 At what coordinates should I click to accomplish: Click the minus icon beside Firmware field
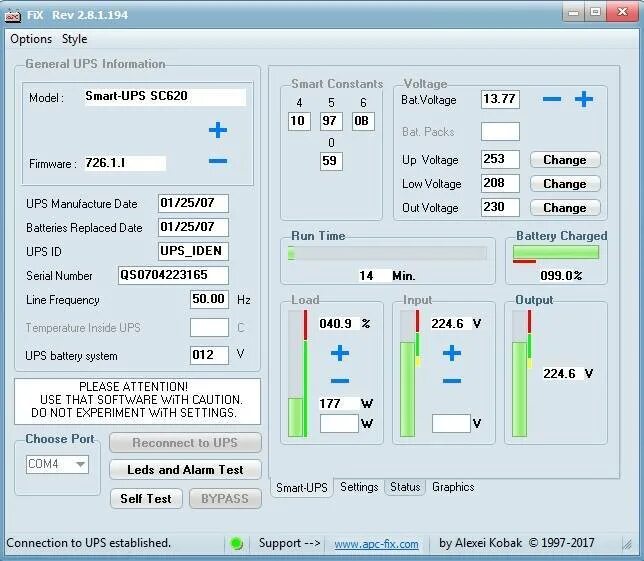tap(218, 161)
